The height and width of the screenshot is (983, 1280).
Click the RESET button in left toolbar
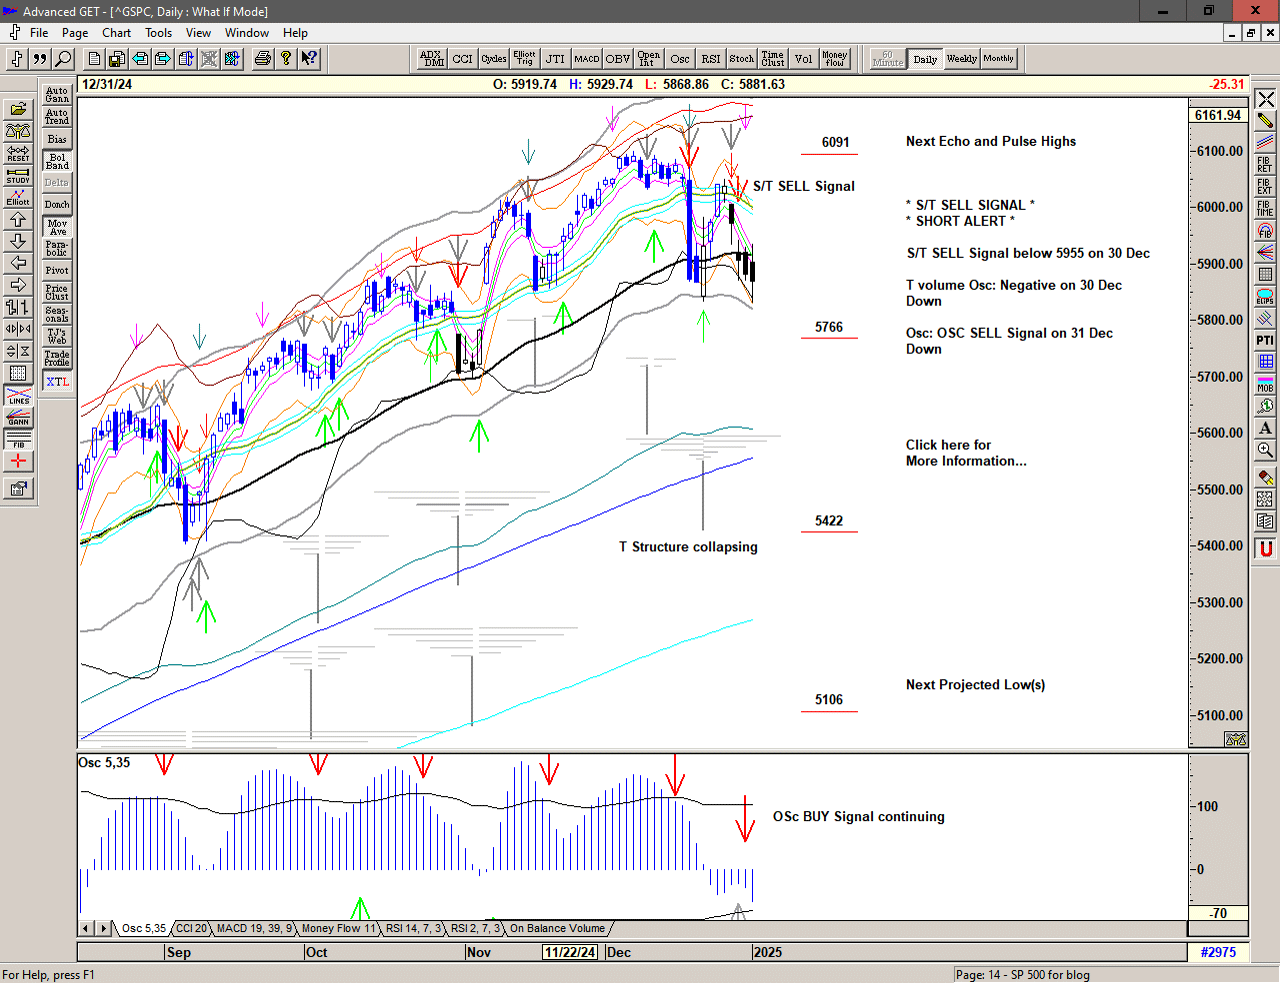click(x=18, y=153)
